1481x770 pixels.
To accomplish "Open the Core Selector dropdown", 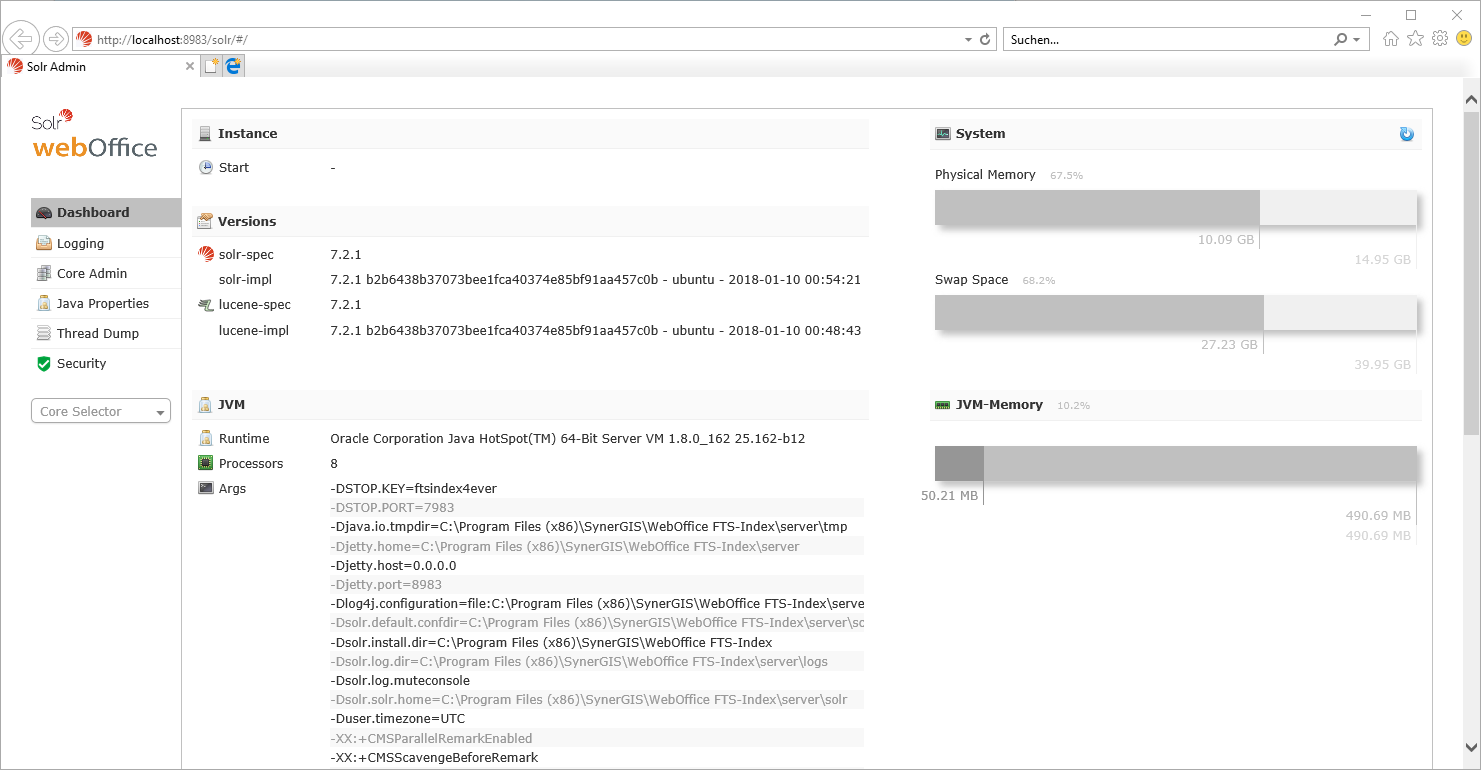I will tap(100, 410).
